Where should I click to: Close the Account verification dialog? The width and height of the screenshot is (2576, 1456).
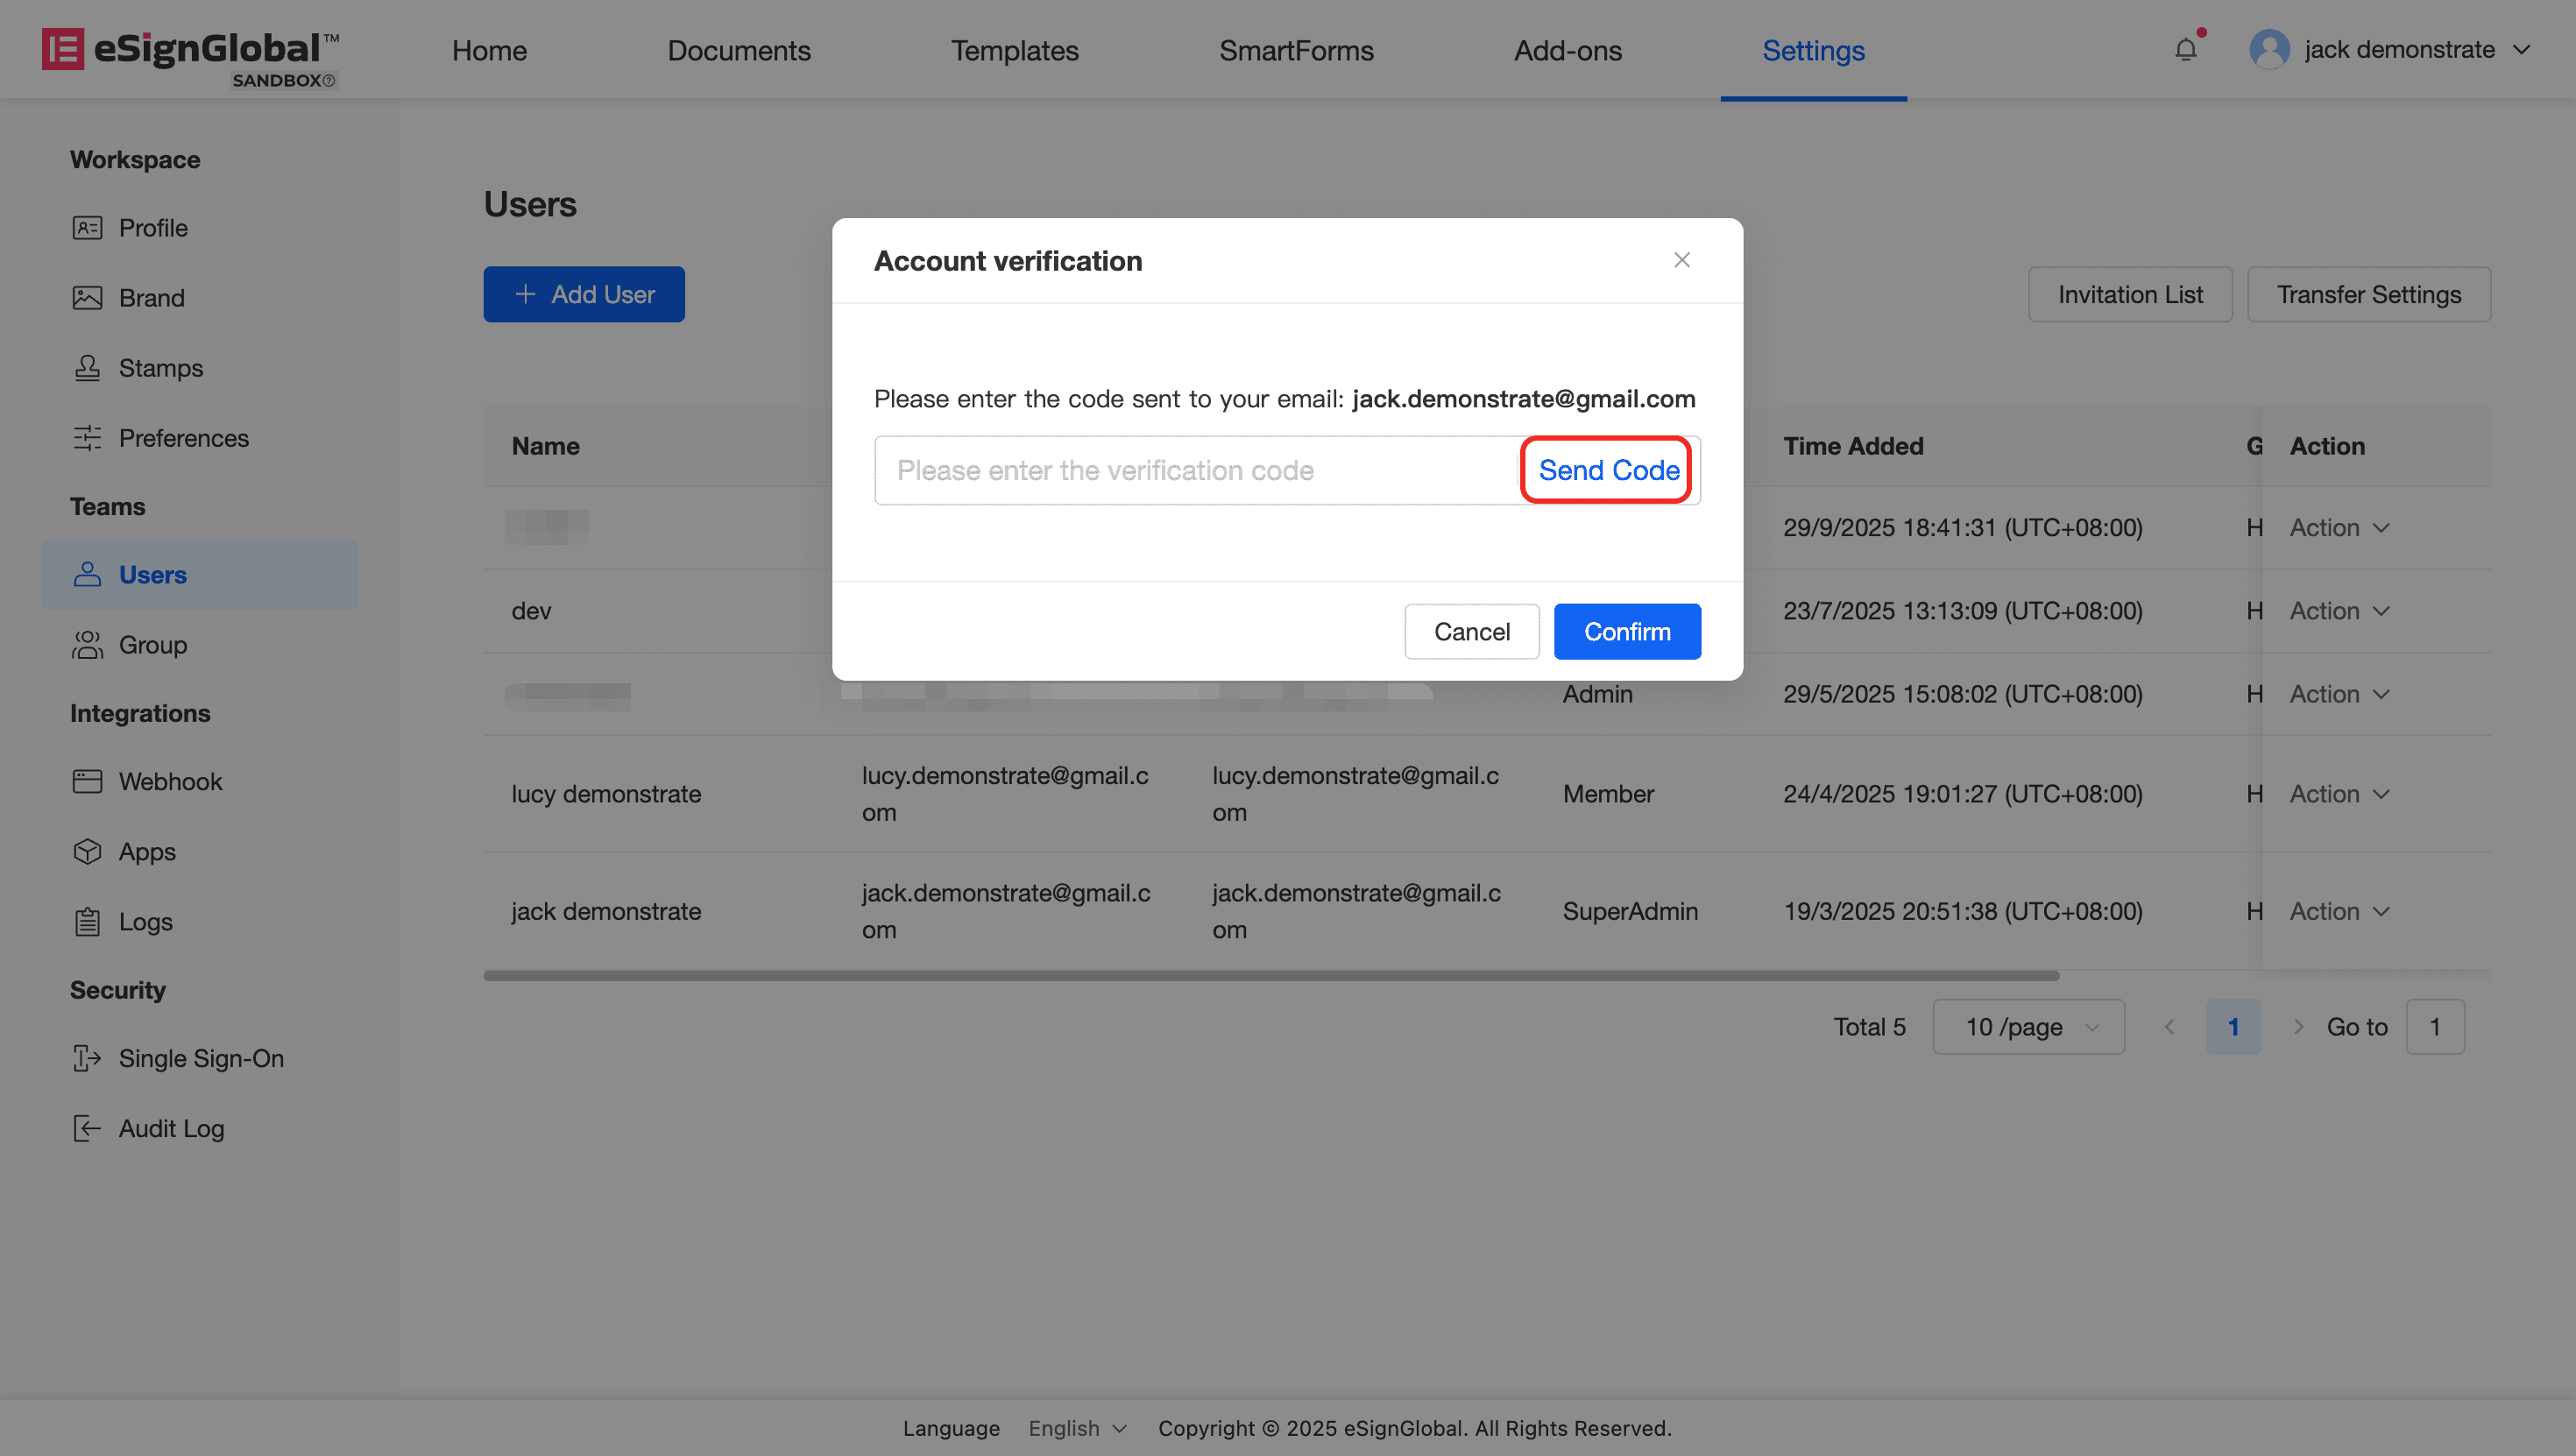click(1682, 260)
